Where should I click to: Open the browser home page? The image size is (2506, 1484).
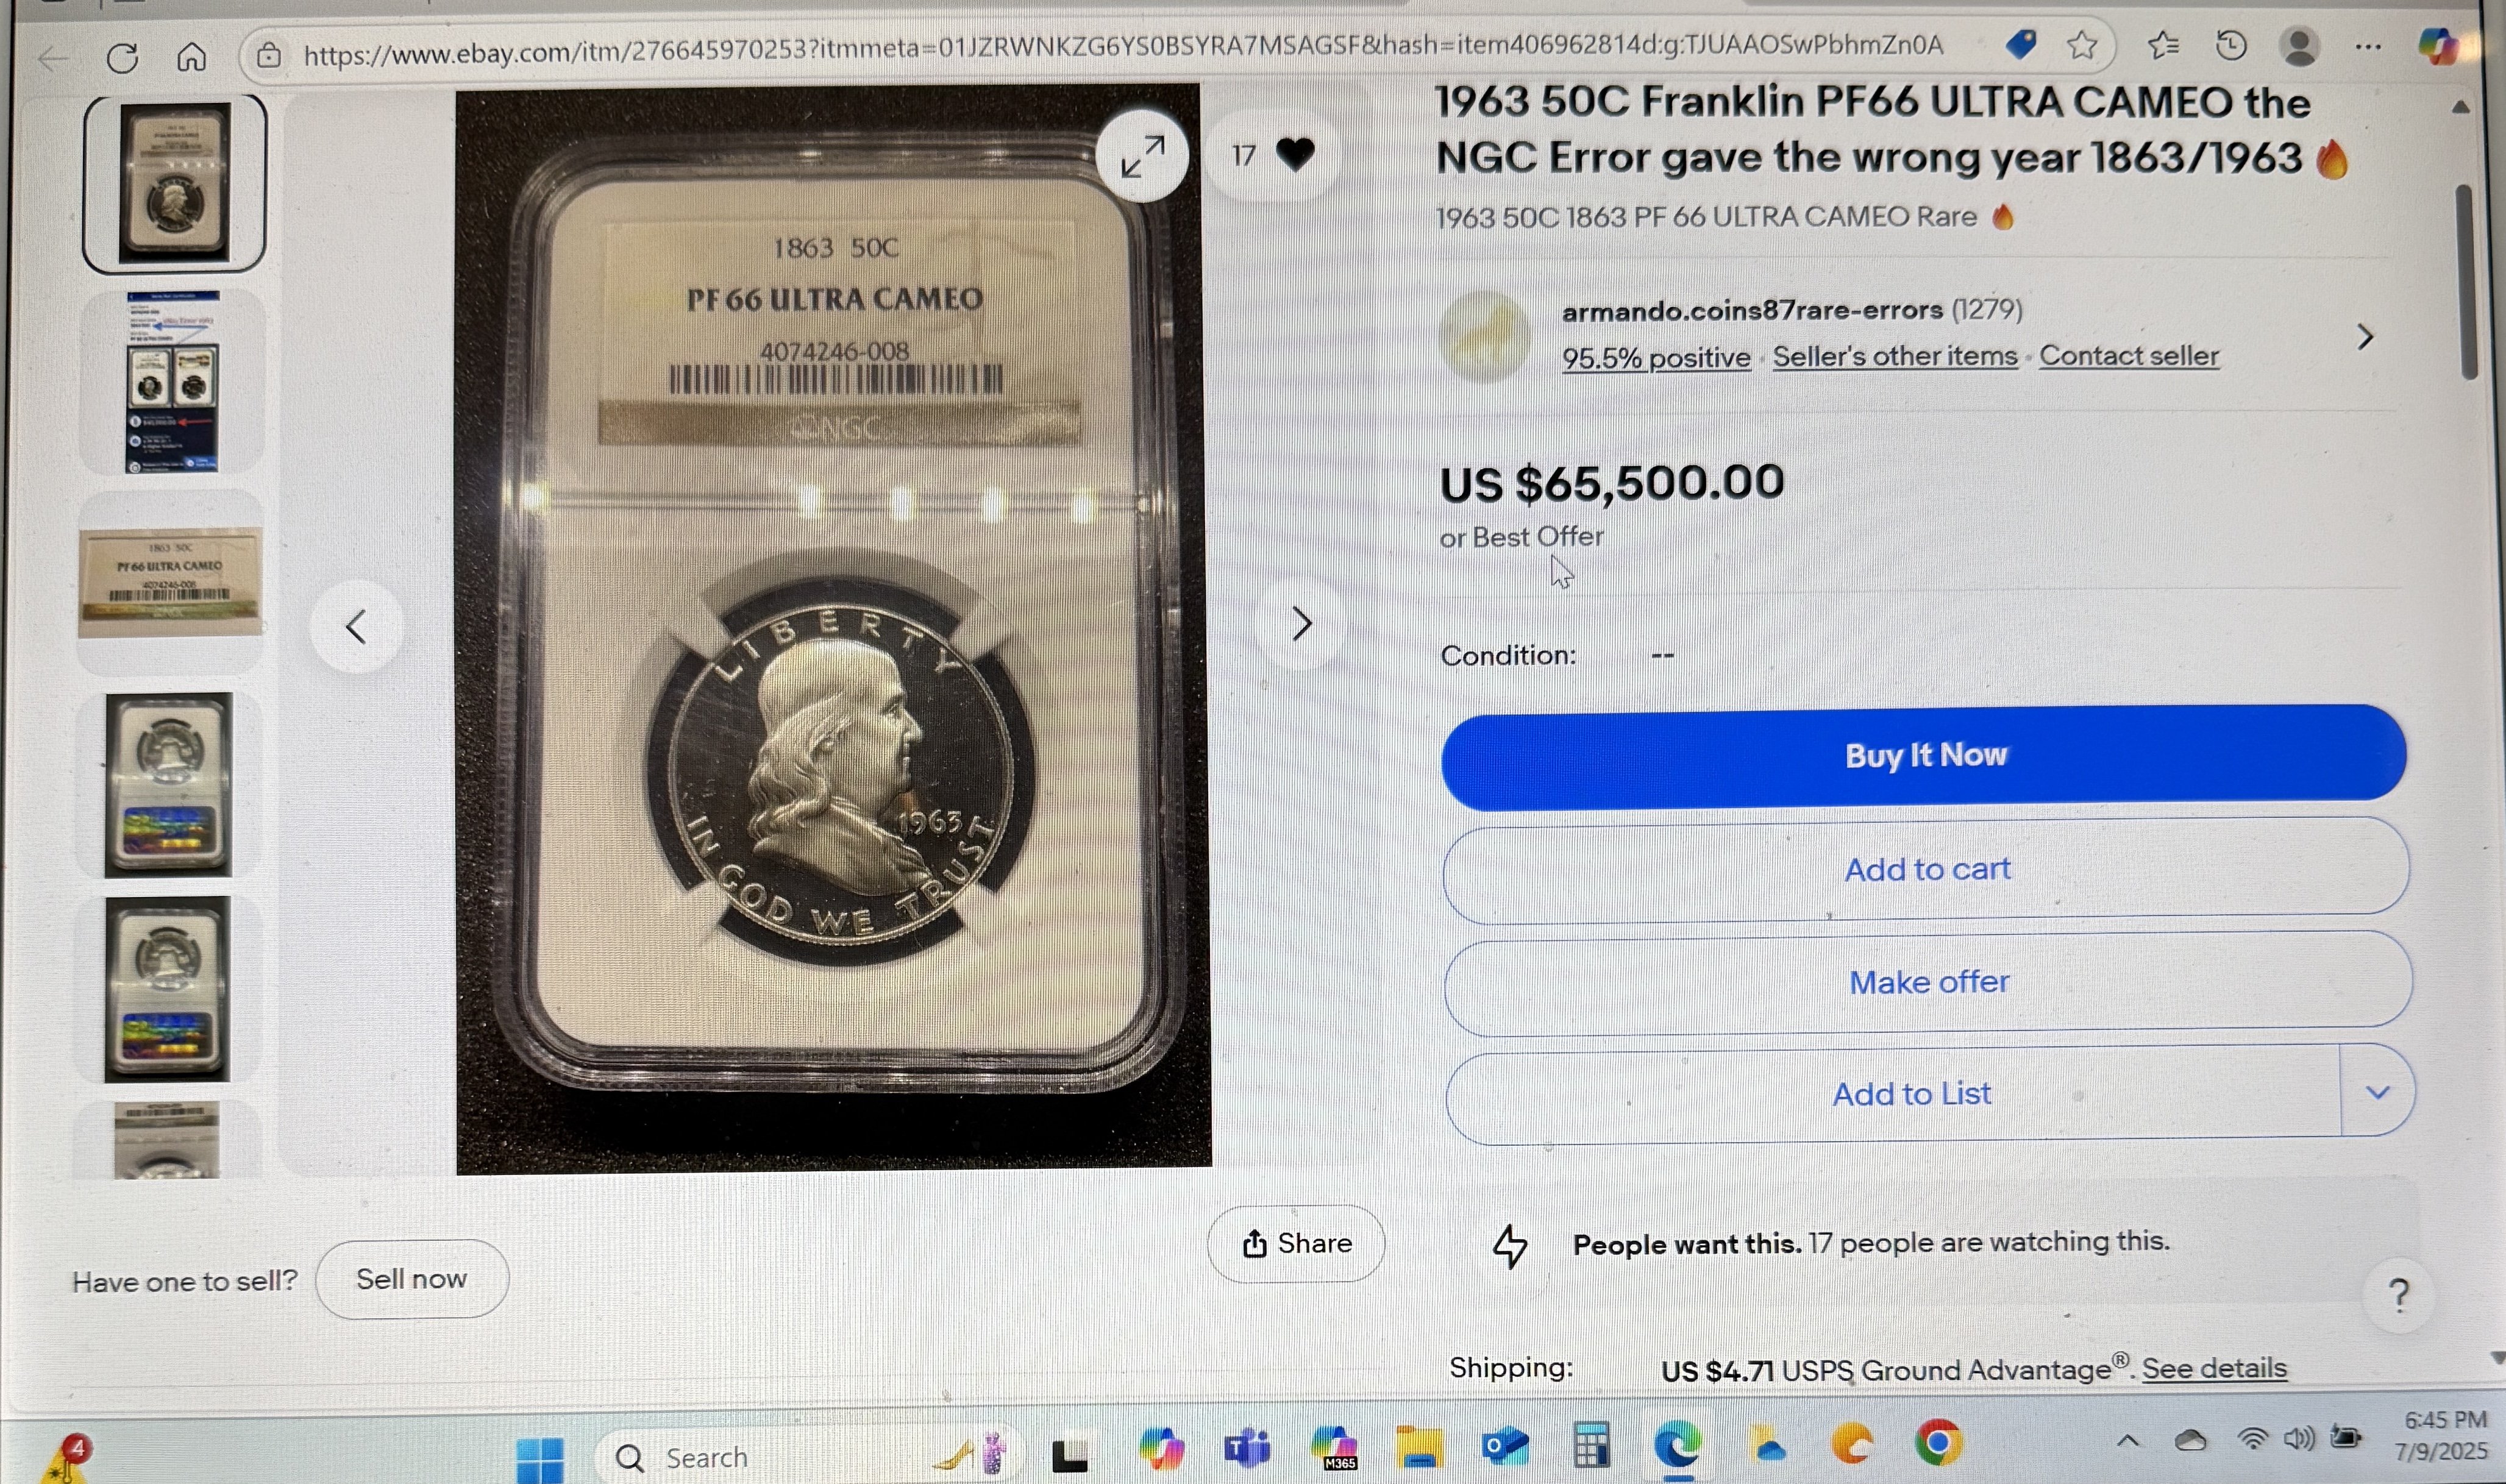191,57
